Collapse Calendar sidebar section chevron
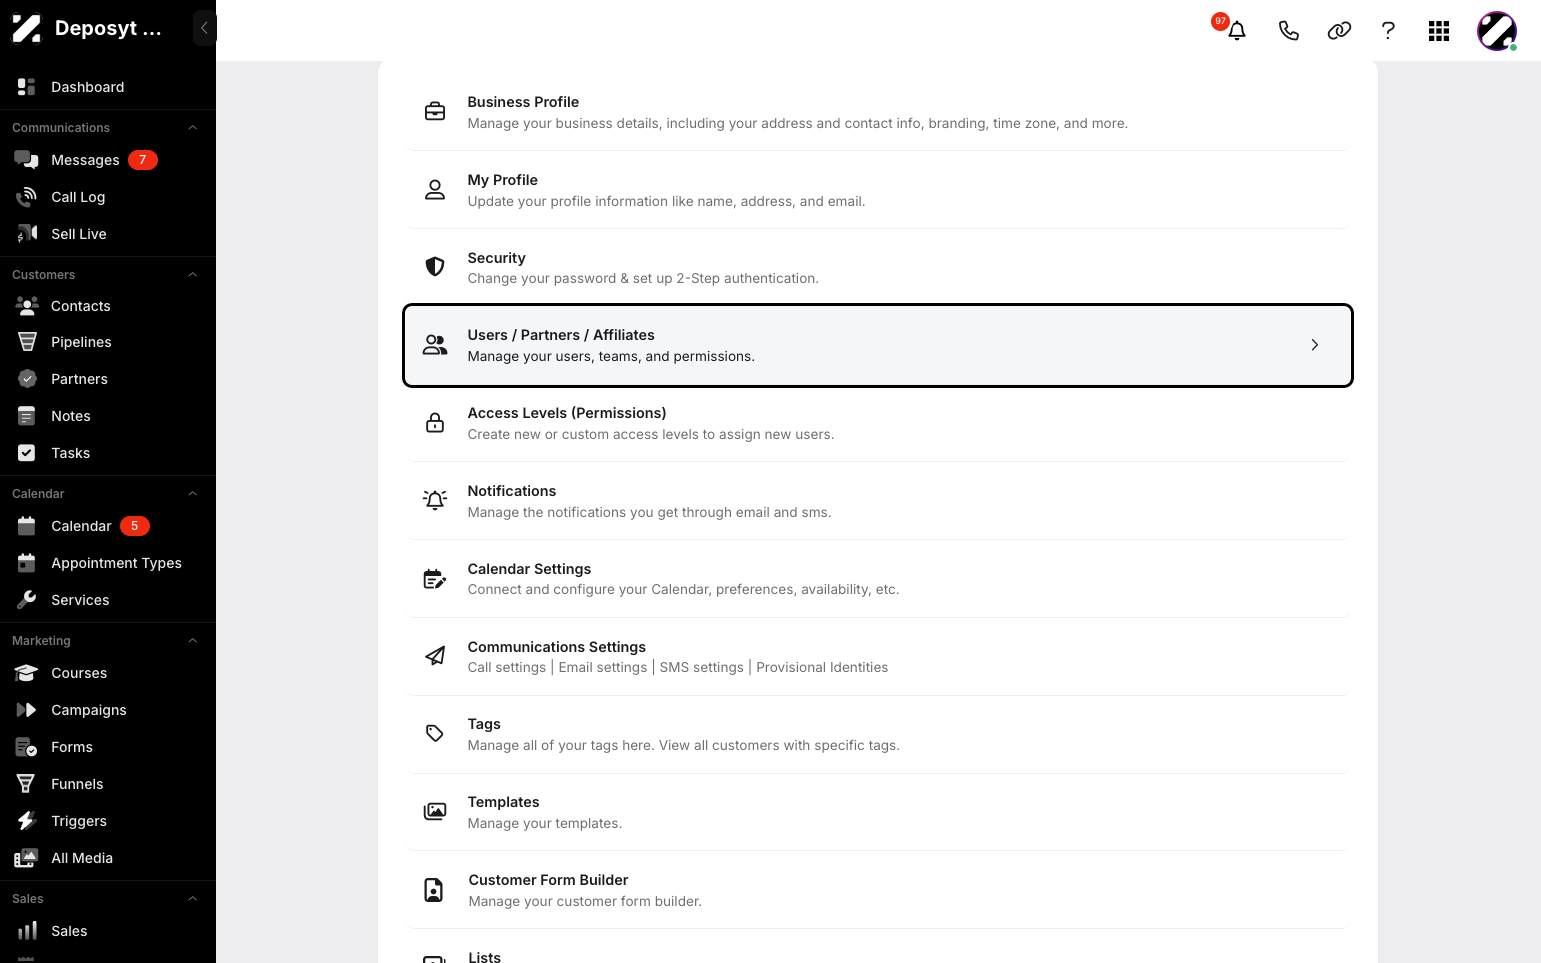The width and height of the screenshot is (1541, 963). (193, 494)
